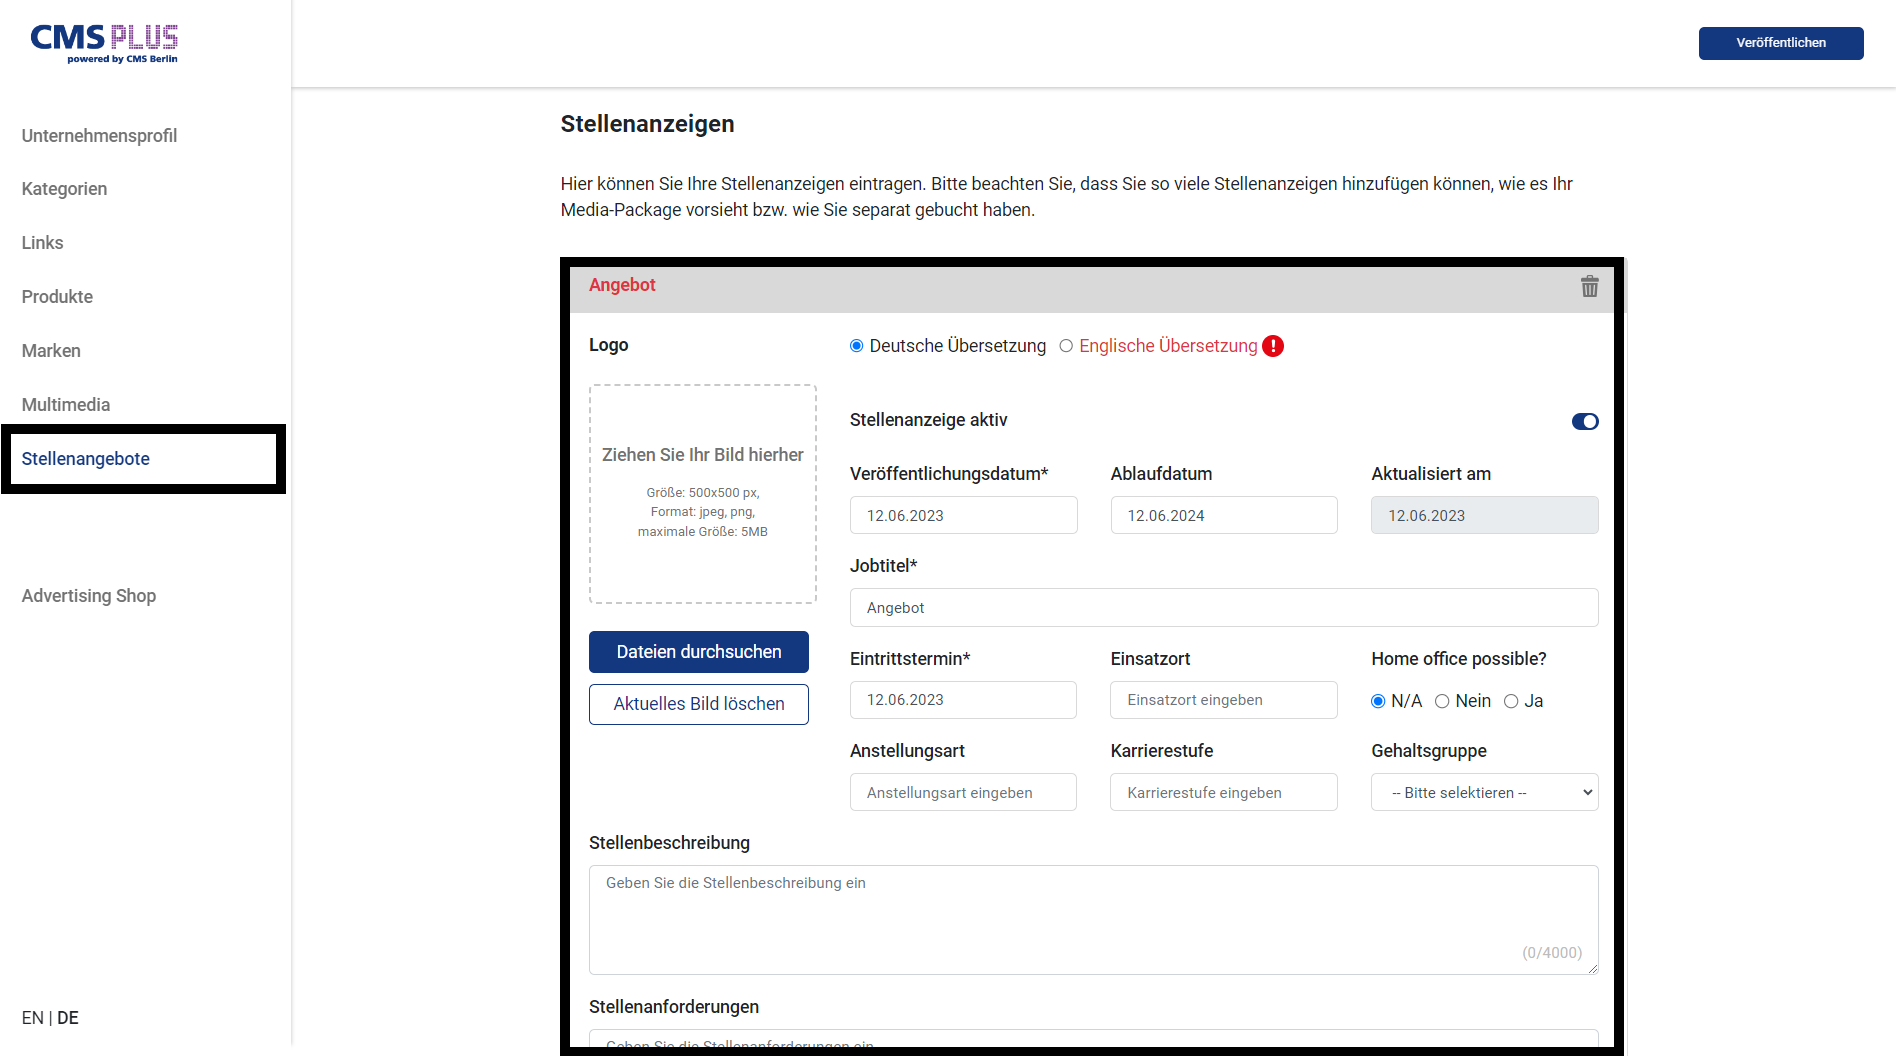Viewport: 1896px width, 1056px height.
Task: Click the Anstellungsart input field
Action: [963, 792]
